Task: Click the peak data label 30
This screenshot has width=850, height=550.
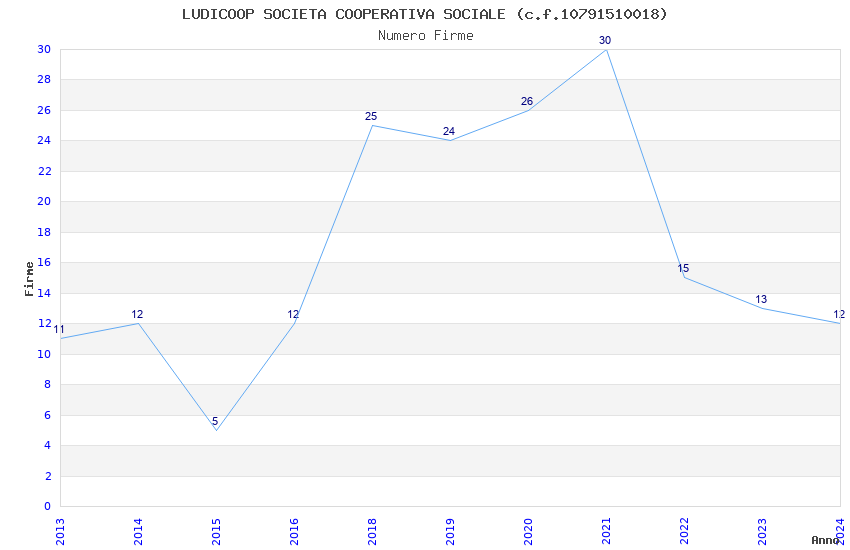Action: [x=605, y=40]
